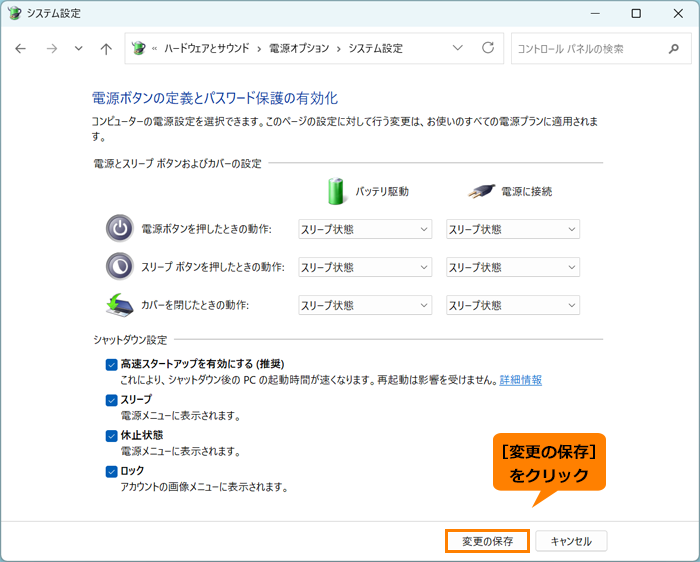Go back with the left arrow
Screen dimensions: 700x562
pos(21,48)
